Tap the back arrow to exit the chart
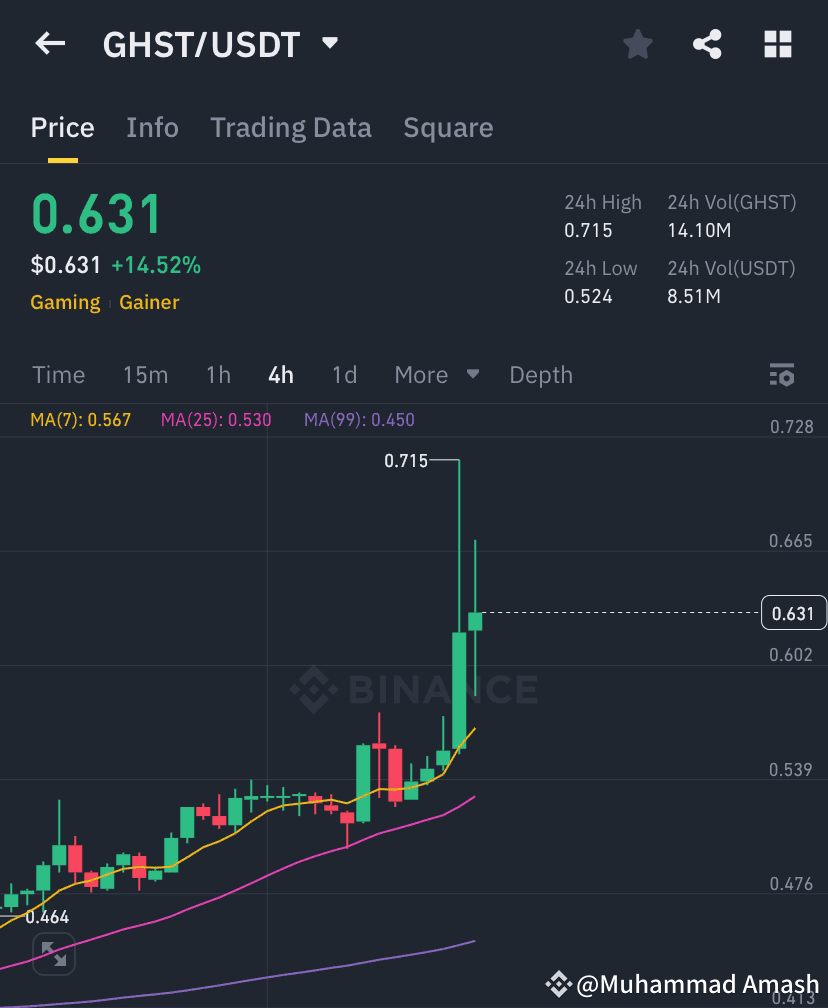Image resolution: width=828 pixels, height=1008 pixels. coord(49,44)
